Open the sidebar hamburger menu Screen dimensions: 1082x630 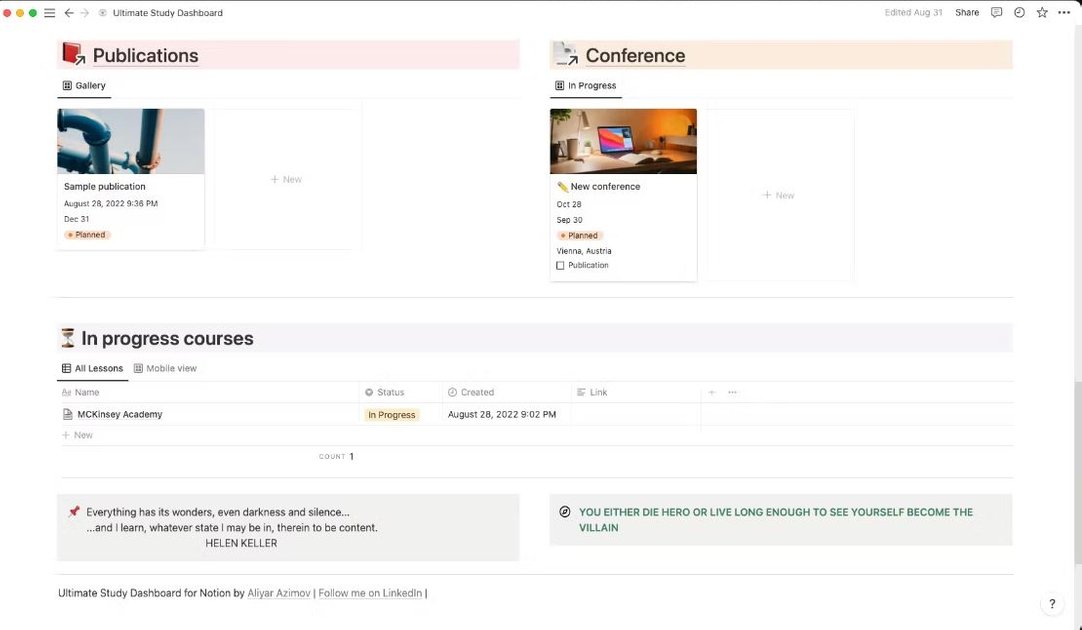(49, 13)
